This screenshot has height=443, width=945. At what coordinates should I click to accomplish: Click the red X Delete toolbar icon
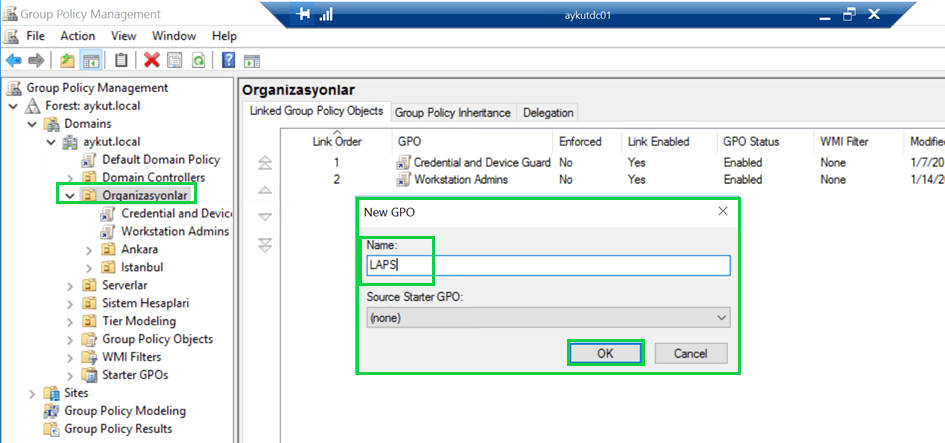151,60
